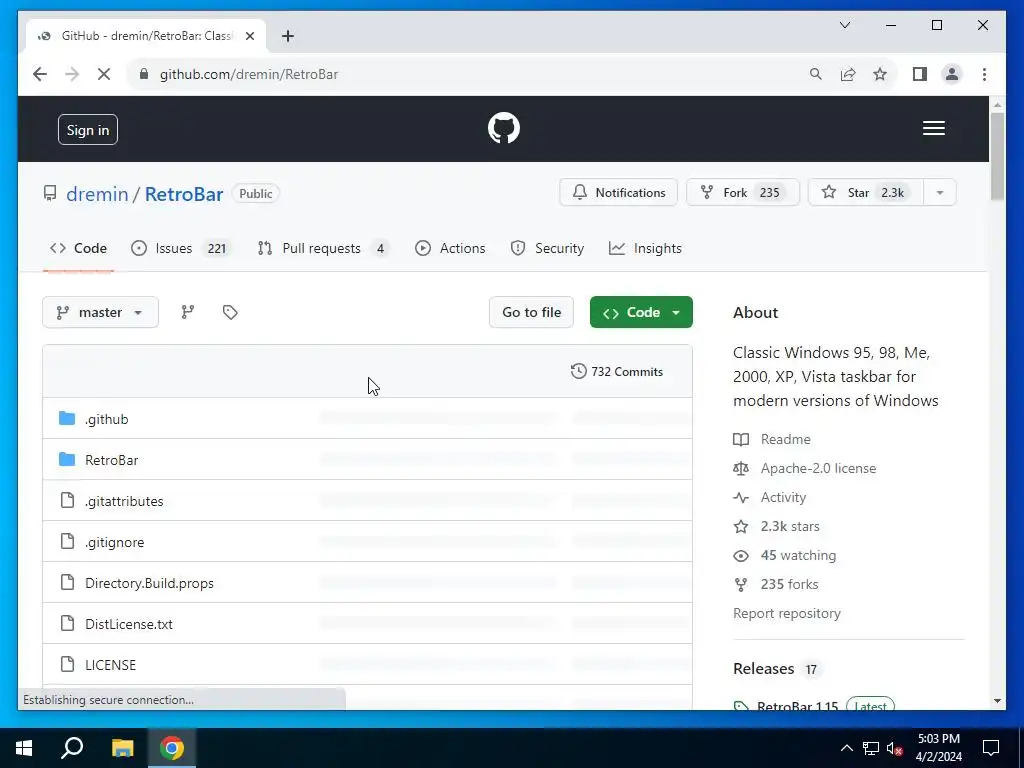Open Directory.Build.props file
Image resolution: width=1024 pixels, height=768 pixels.
[149, 583]
